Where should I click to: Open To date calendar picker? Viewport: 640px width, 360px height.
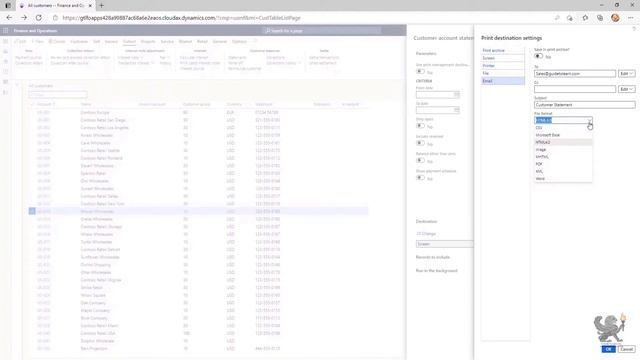[x=456, y=110]
